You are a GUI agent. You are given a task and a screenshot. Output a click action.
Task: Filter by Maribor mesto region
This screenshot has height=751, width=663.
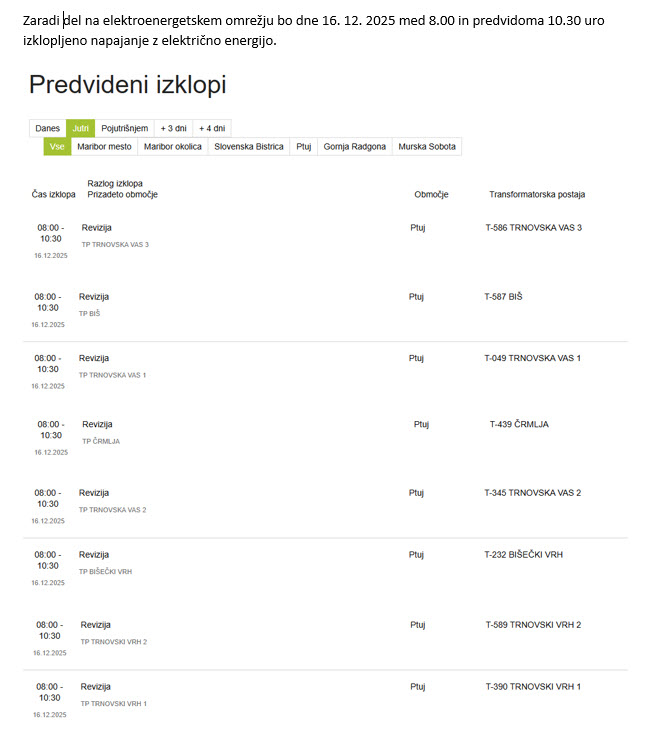104,147
